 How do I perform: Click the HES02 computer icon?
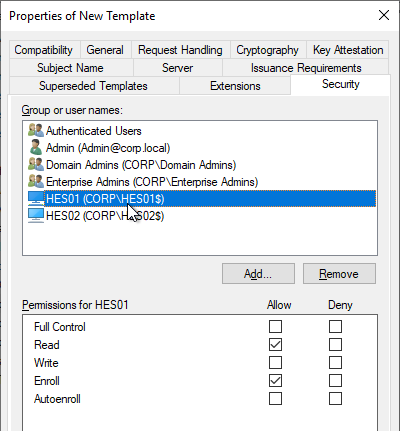click(36, 216)
